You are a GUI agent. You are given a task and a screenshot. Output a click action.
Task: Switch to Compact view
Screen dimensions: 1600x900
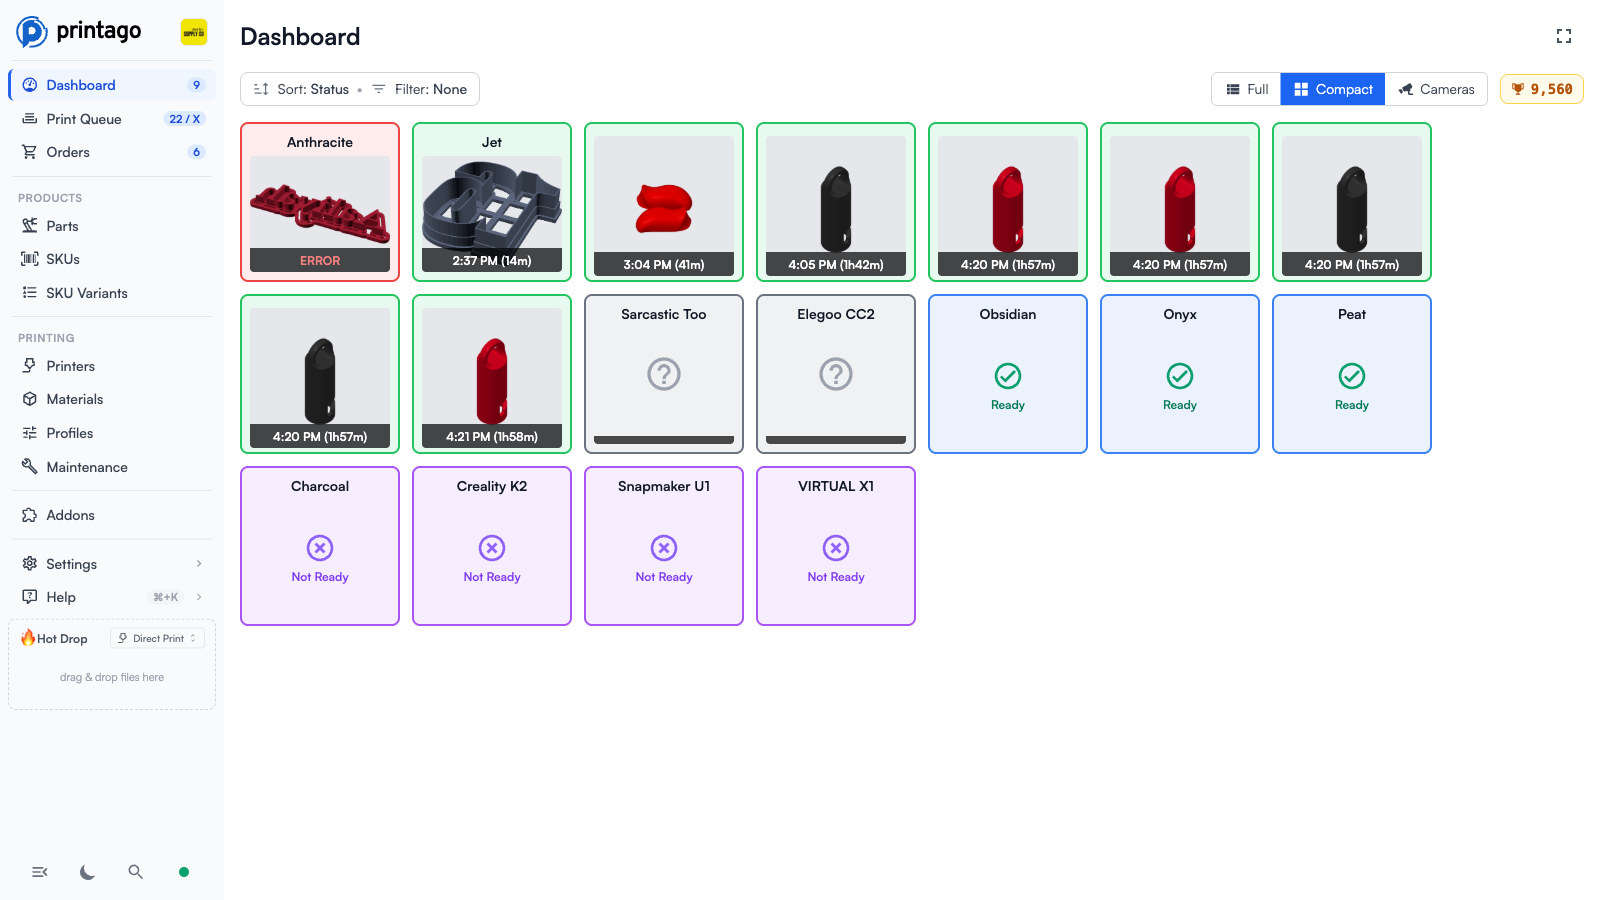click(1333, 89)
